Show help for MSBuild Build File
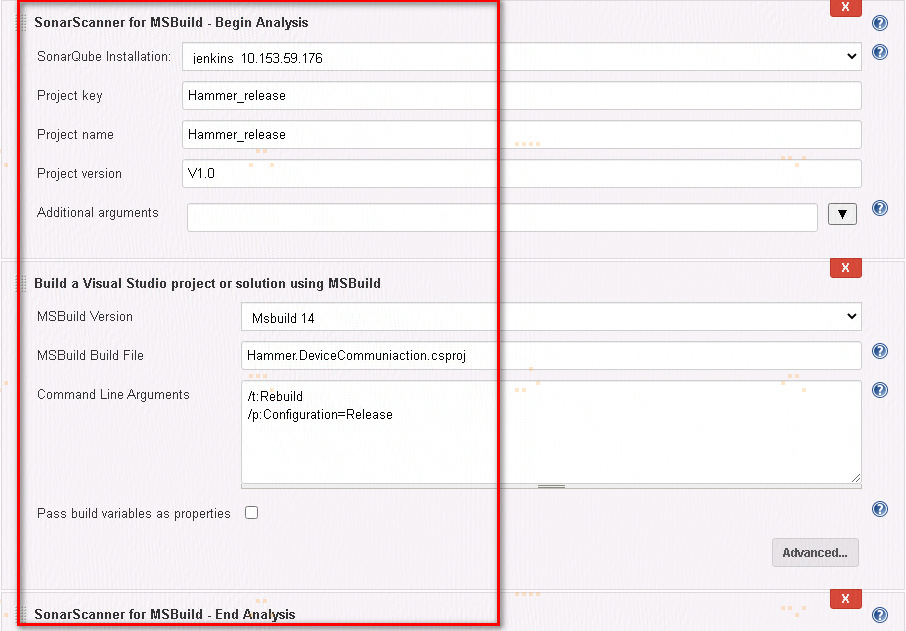This screenshot has height=631, width=906. click(x=879, y=351)
